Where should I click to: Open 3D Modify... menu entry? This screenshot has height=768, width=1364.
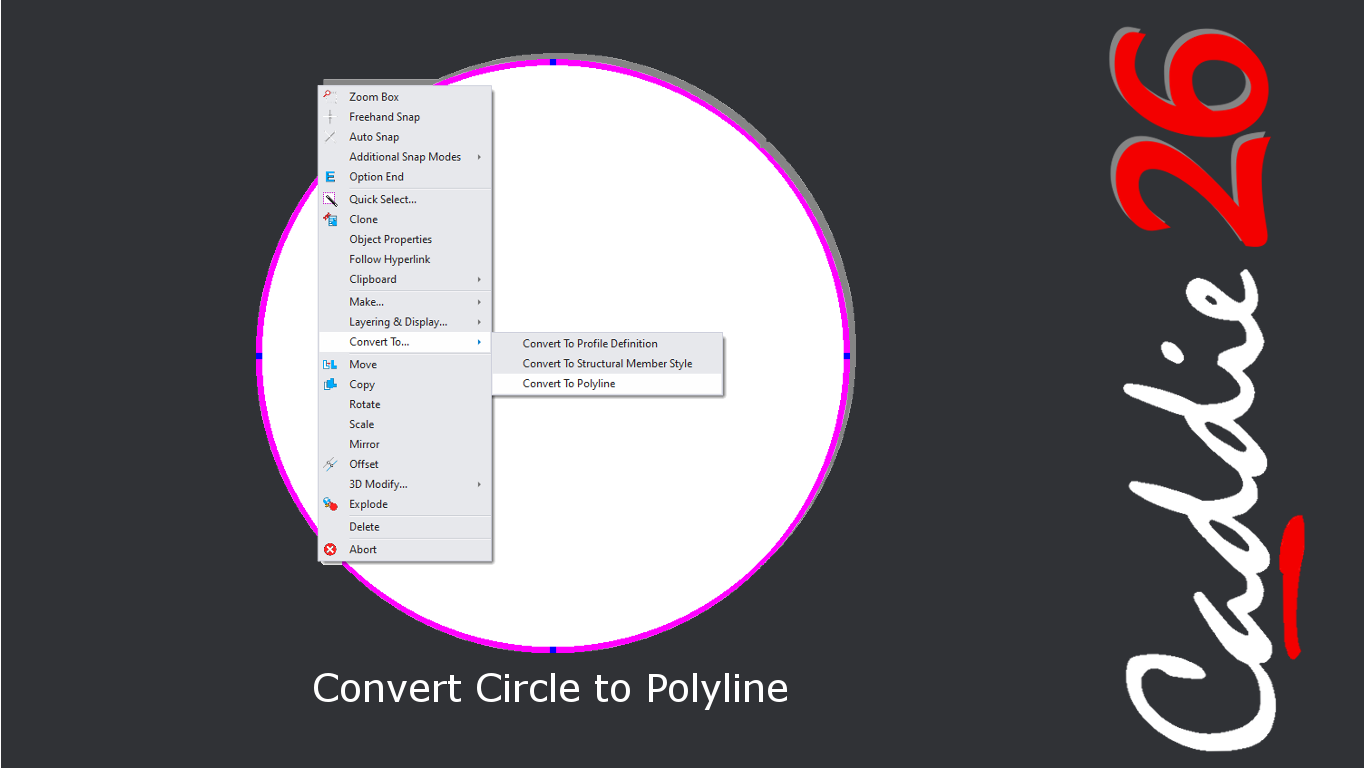(x=405, y=484)
